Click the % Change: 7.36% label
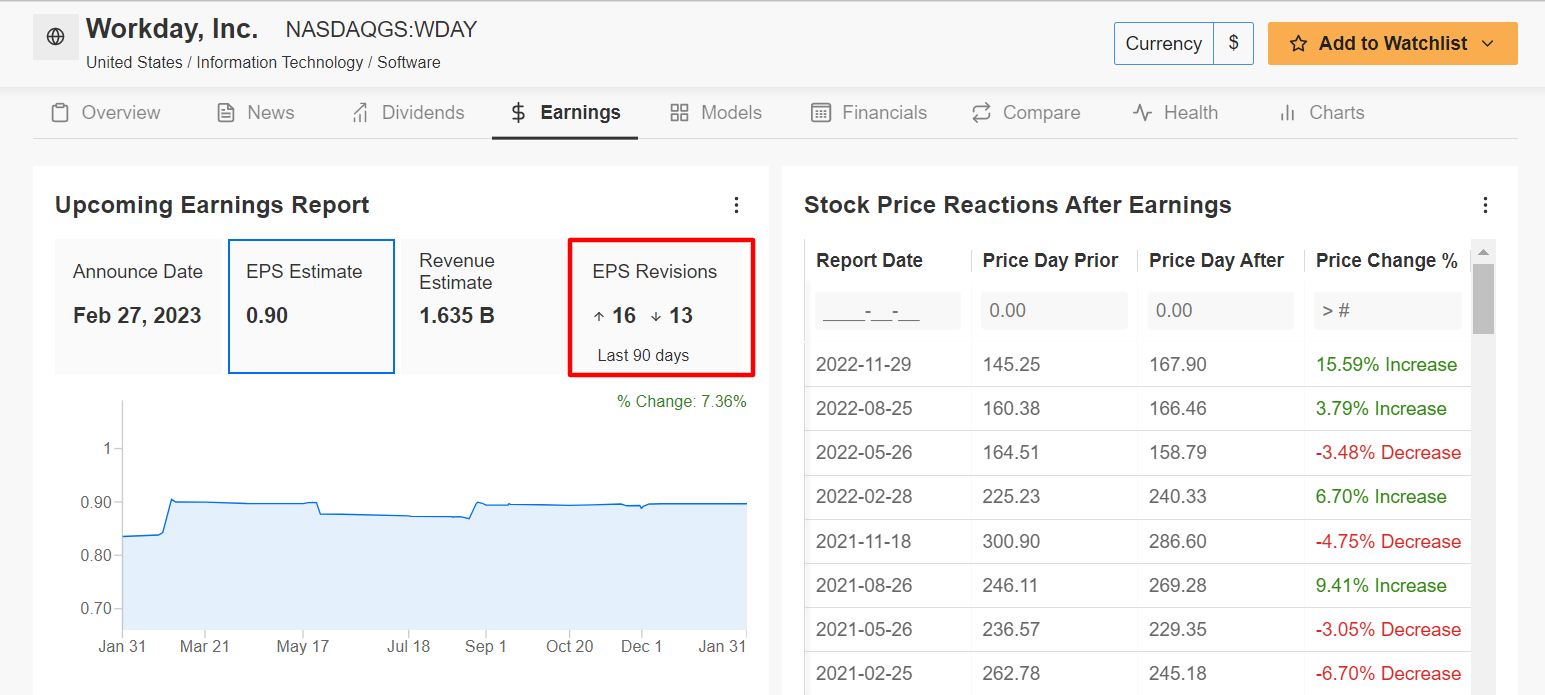This screenshot has width=1545, height=695. [682, 402]
